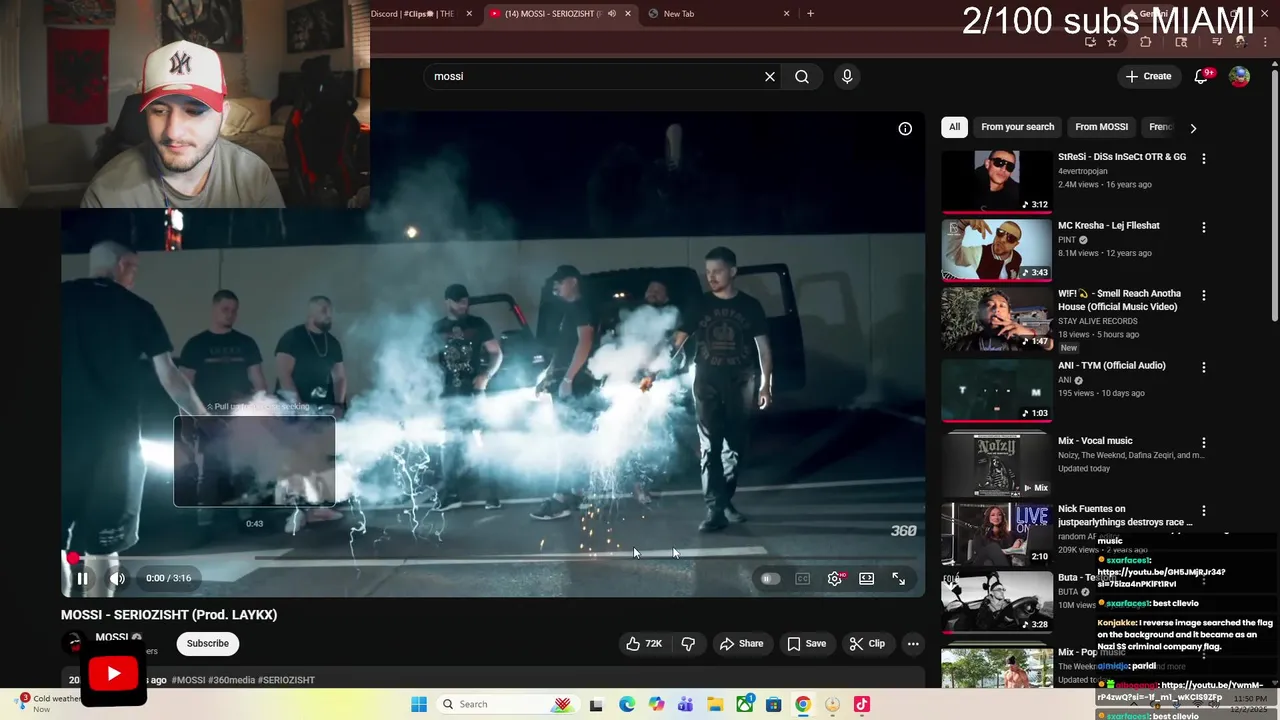
Task: Submit search with magnifier button
Action: tap(802, 76)
